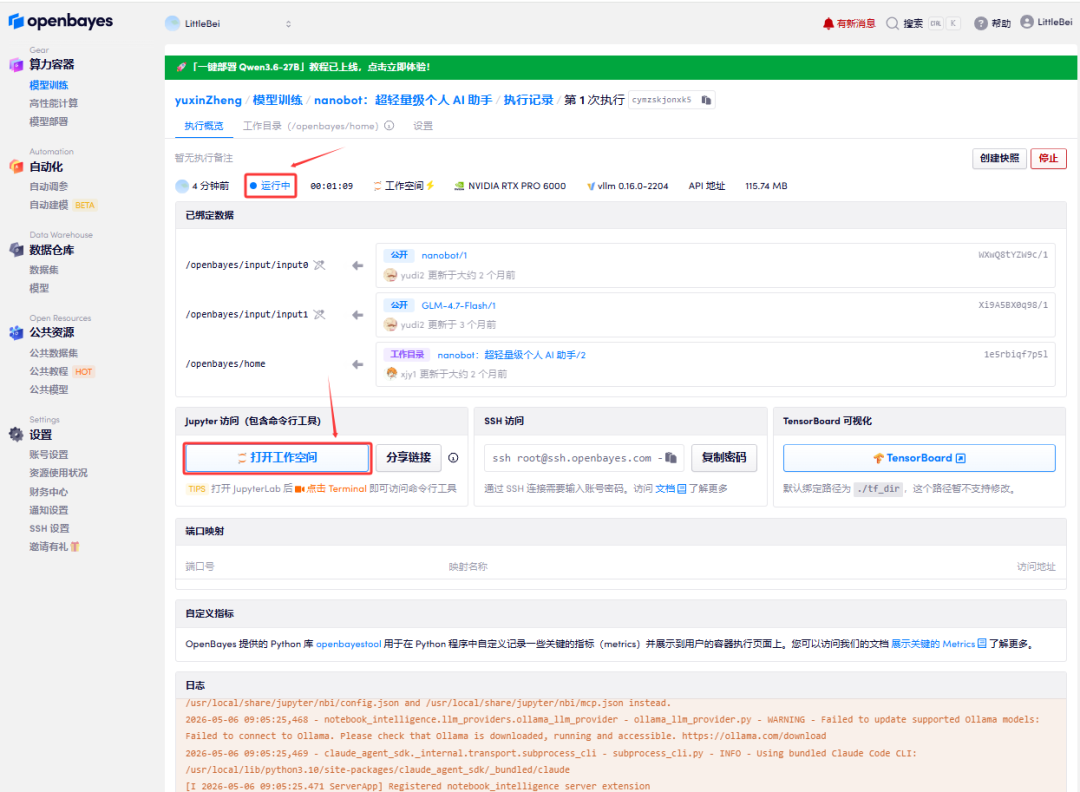Open 通知设置 in the sidebar
1080x792 pixels.
(x=48, y=510)
